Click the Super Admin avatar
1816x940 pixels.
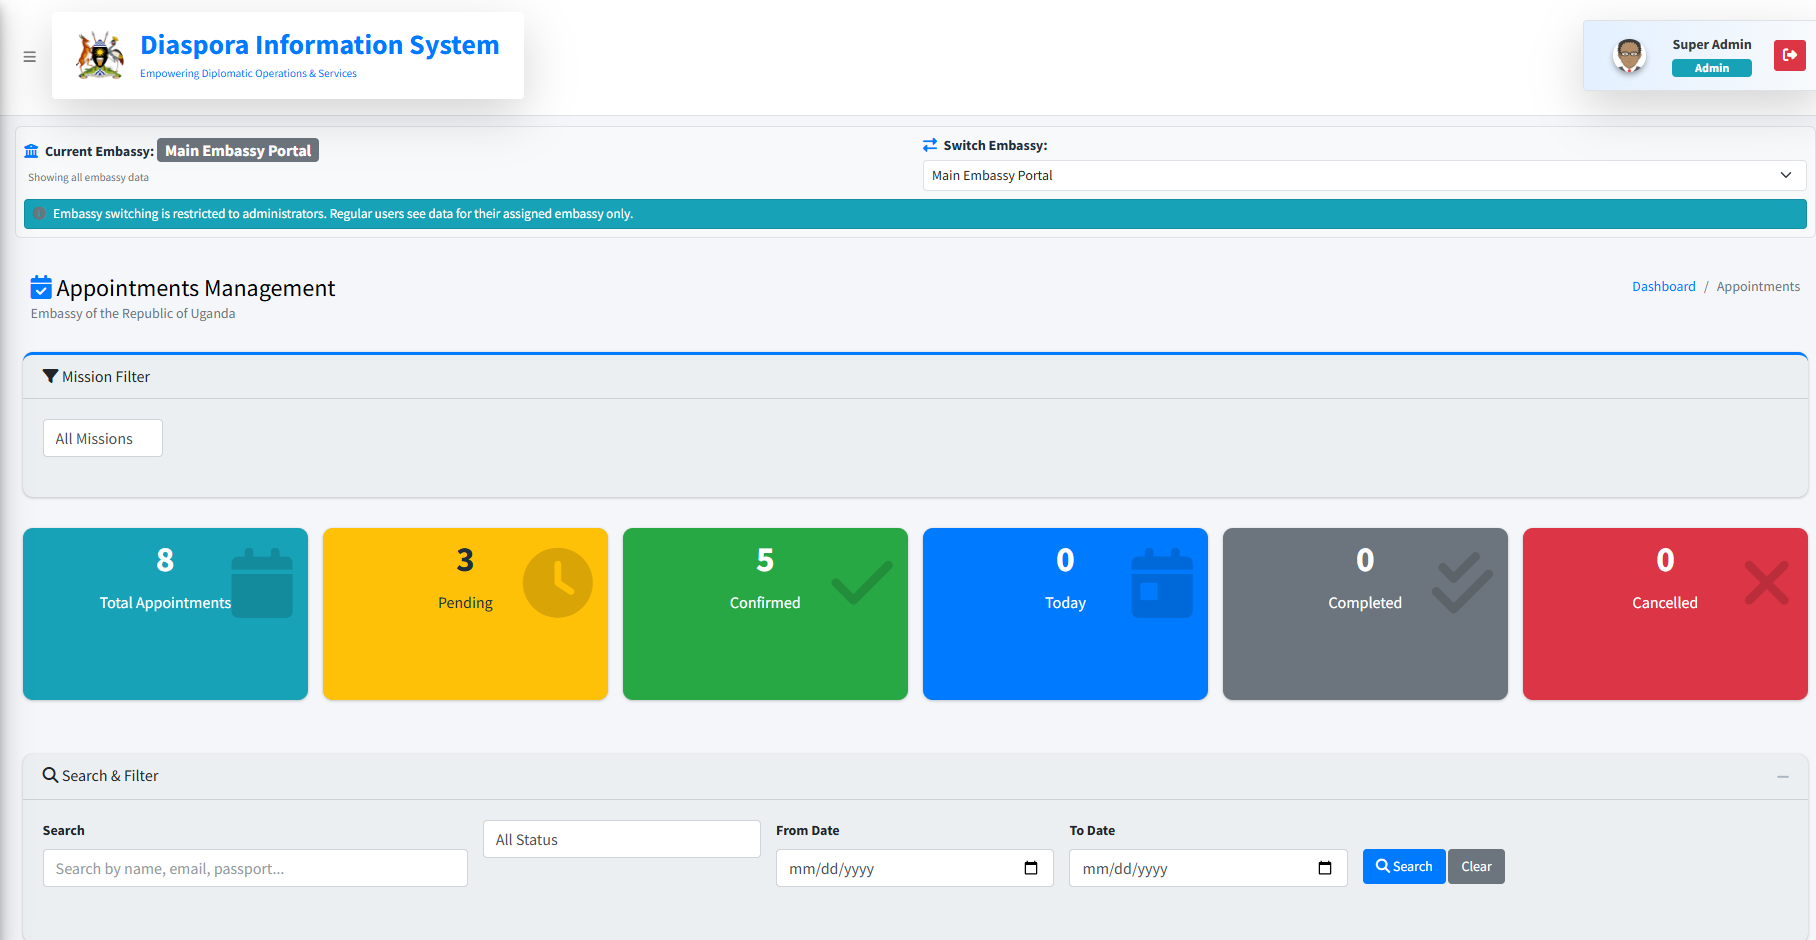(x=1630, y=55)
